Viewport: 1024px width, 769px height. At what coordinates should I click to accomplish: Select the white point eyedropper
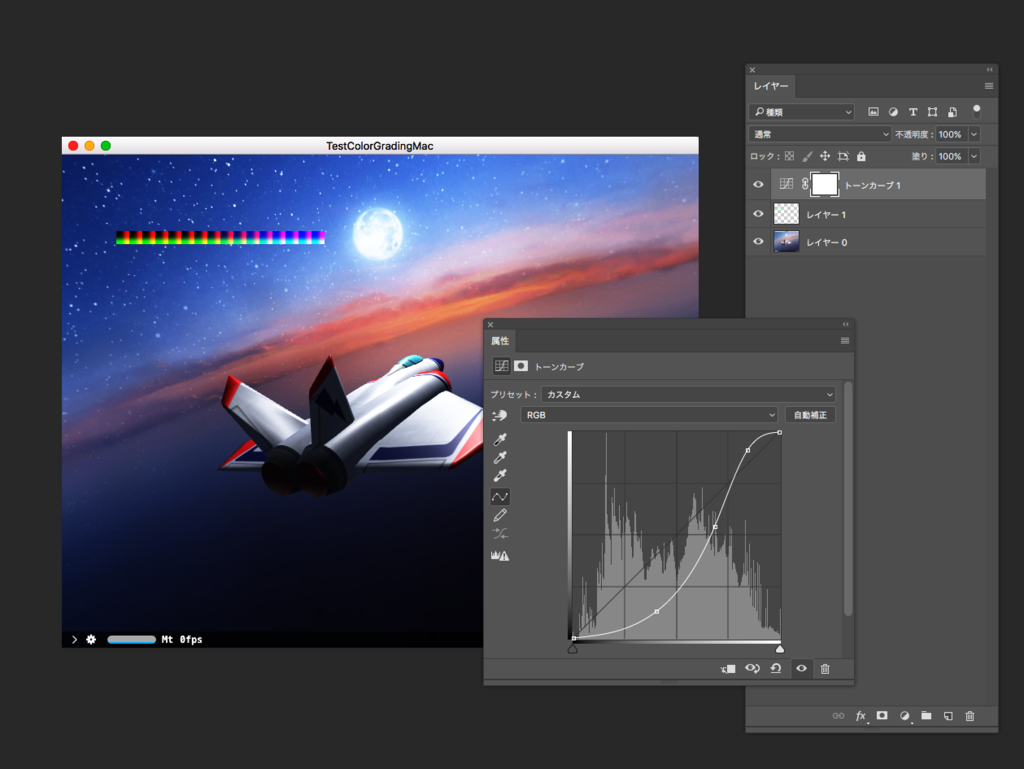pyautogui.click(x=500, y=475)
